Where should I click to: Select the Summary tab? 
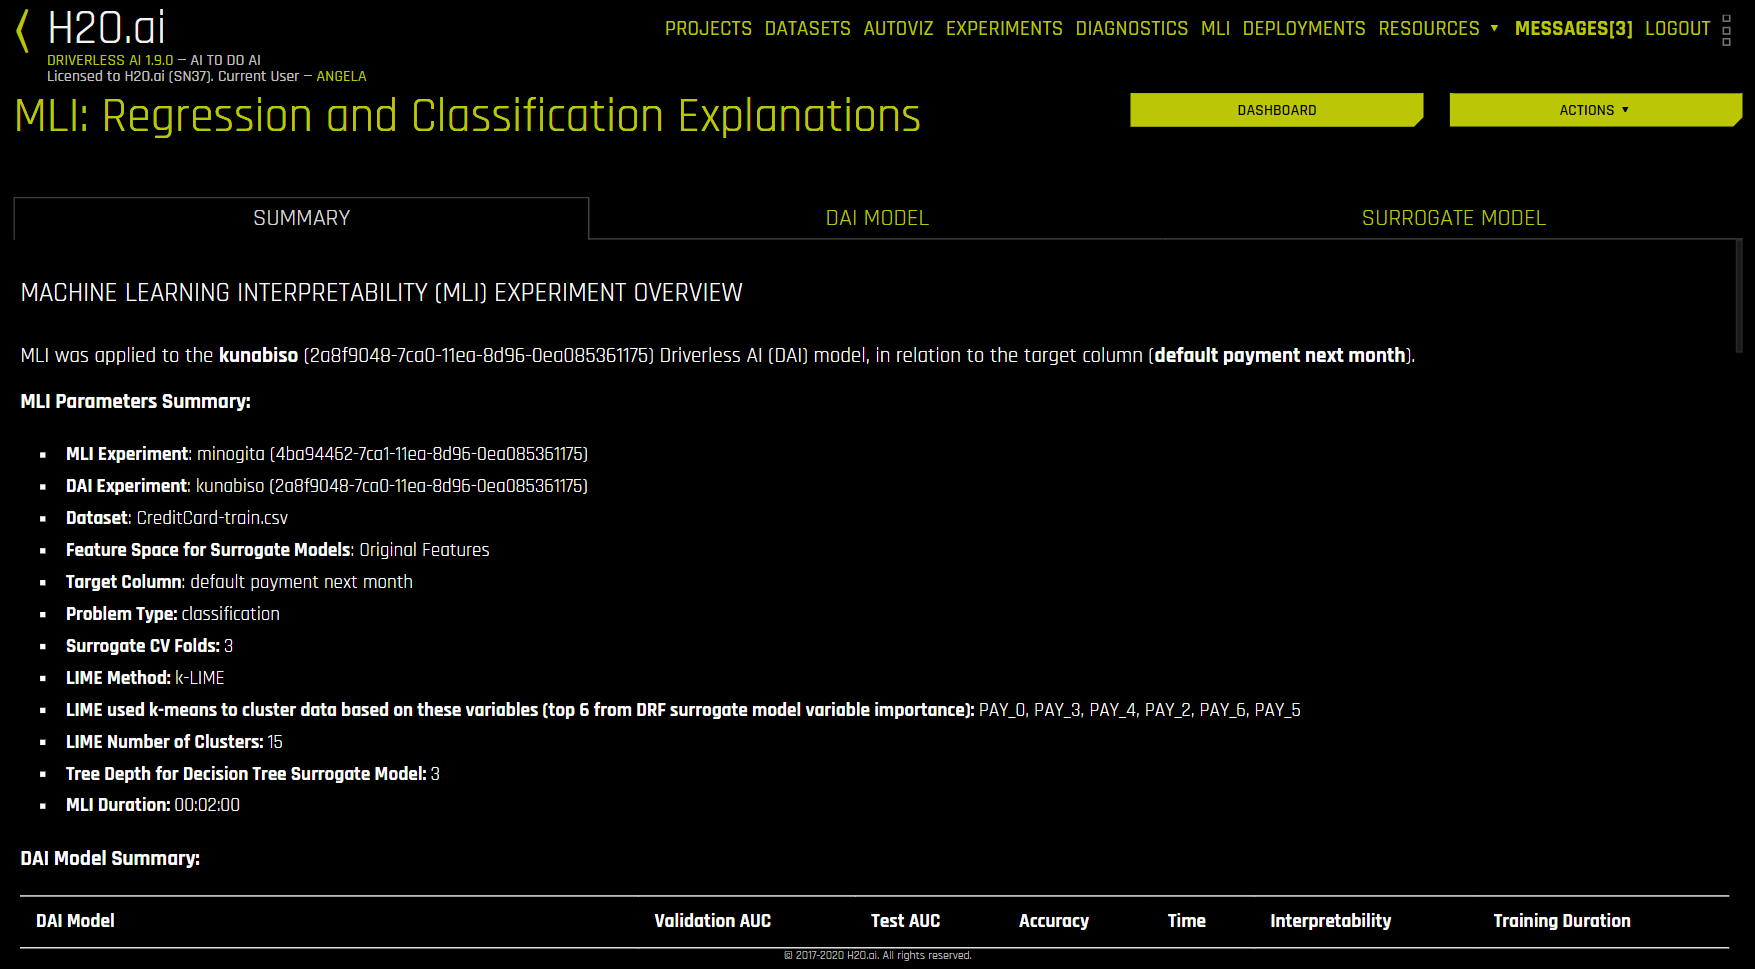pyautogui.click(x=301, y=218)
